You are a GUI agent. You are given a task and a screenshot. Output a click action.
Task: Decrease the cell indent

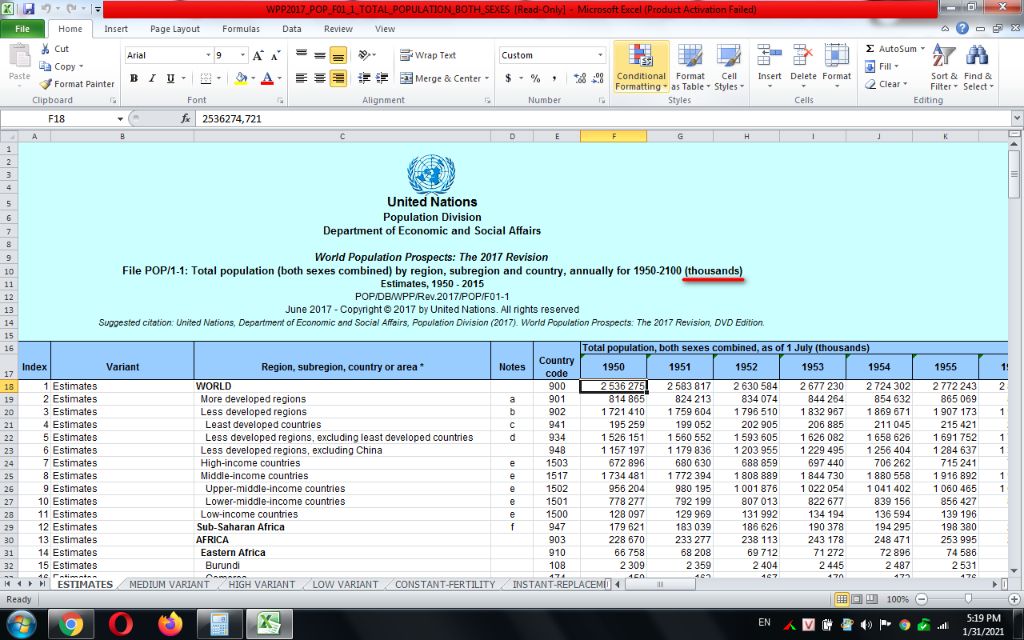(364, 78)
